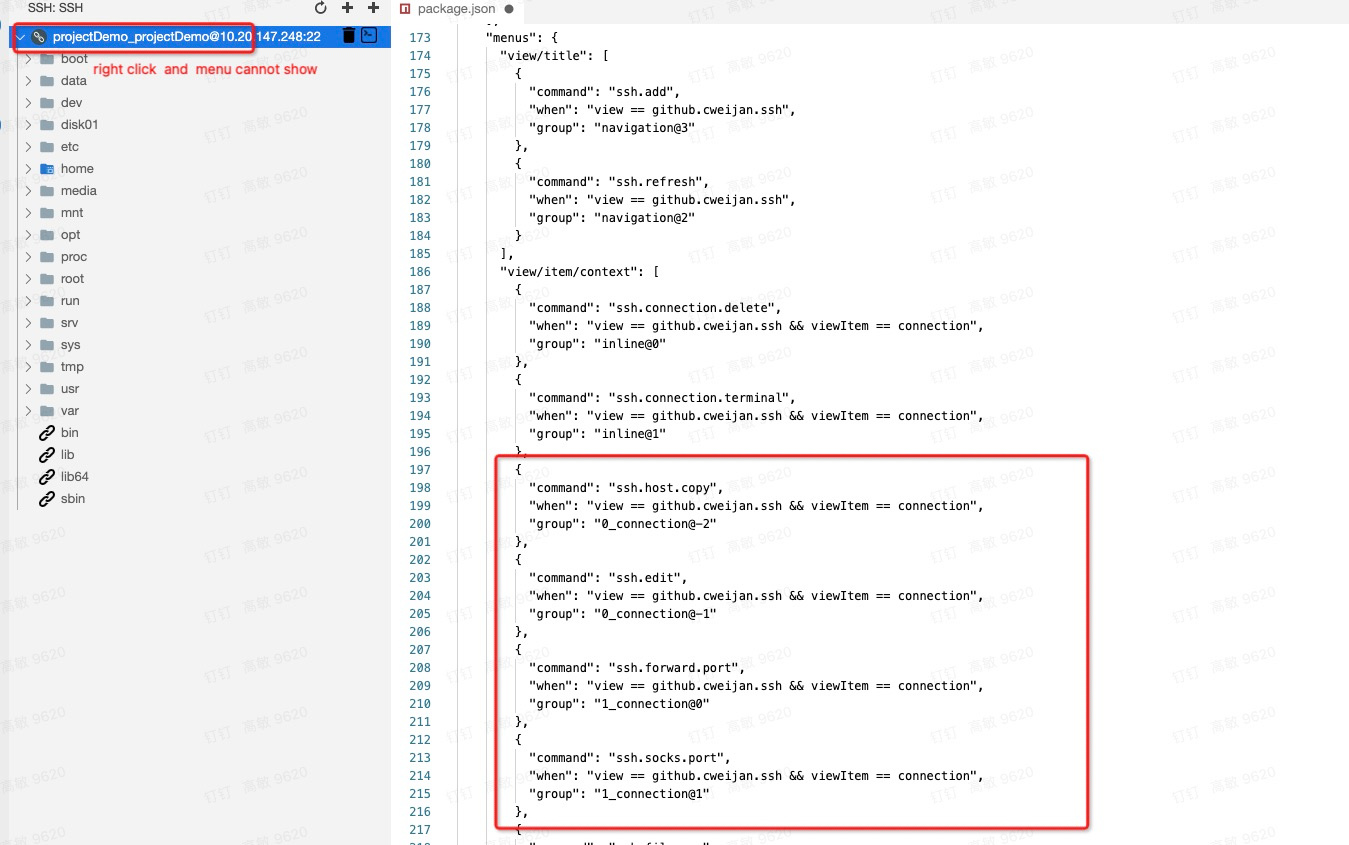Click the package.json tab file icon

coord(405,8)
